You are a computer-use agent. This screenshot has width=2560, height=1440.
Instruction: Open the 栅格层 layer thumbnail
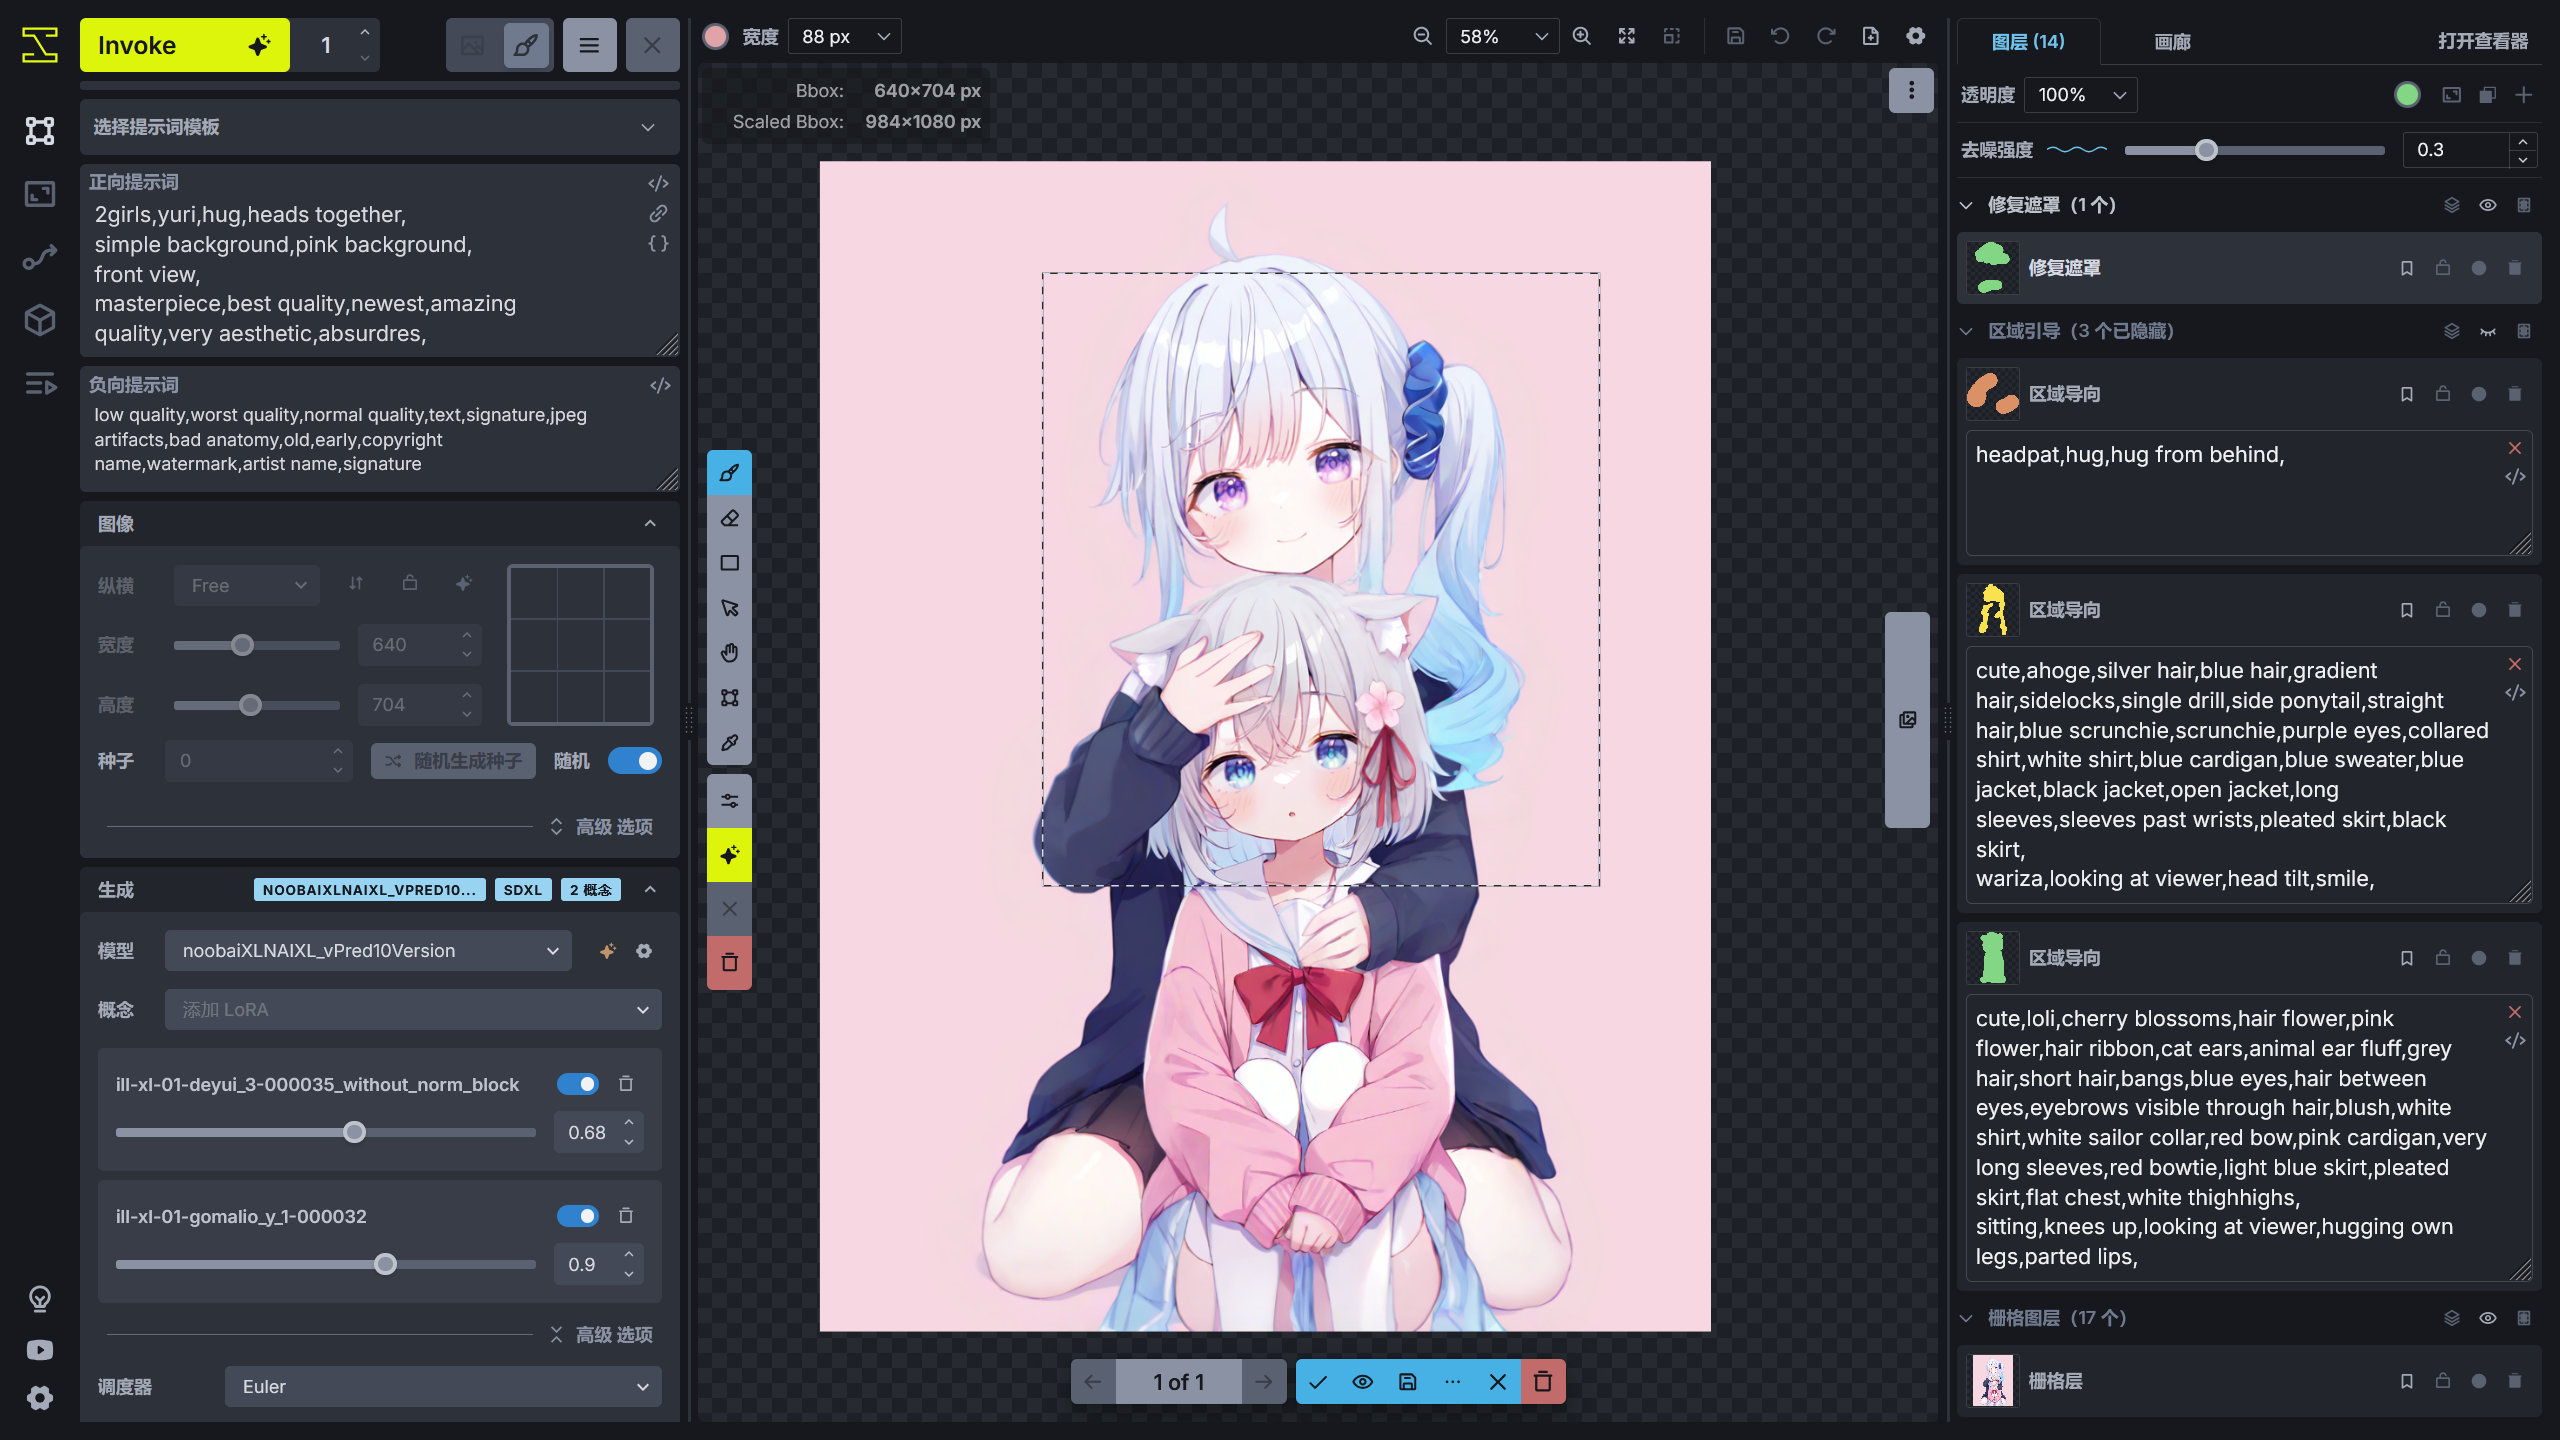click(1992, 1382)
